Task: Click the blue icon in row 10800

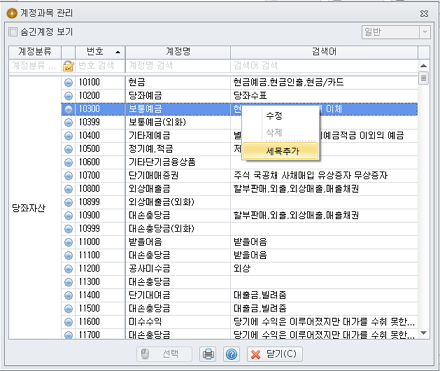Action: pyautogui.click(x=68, y=189)
